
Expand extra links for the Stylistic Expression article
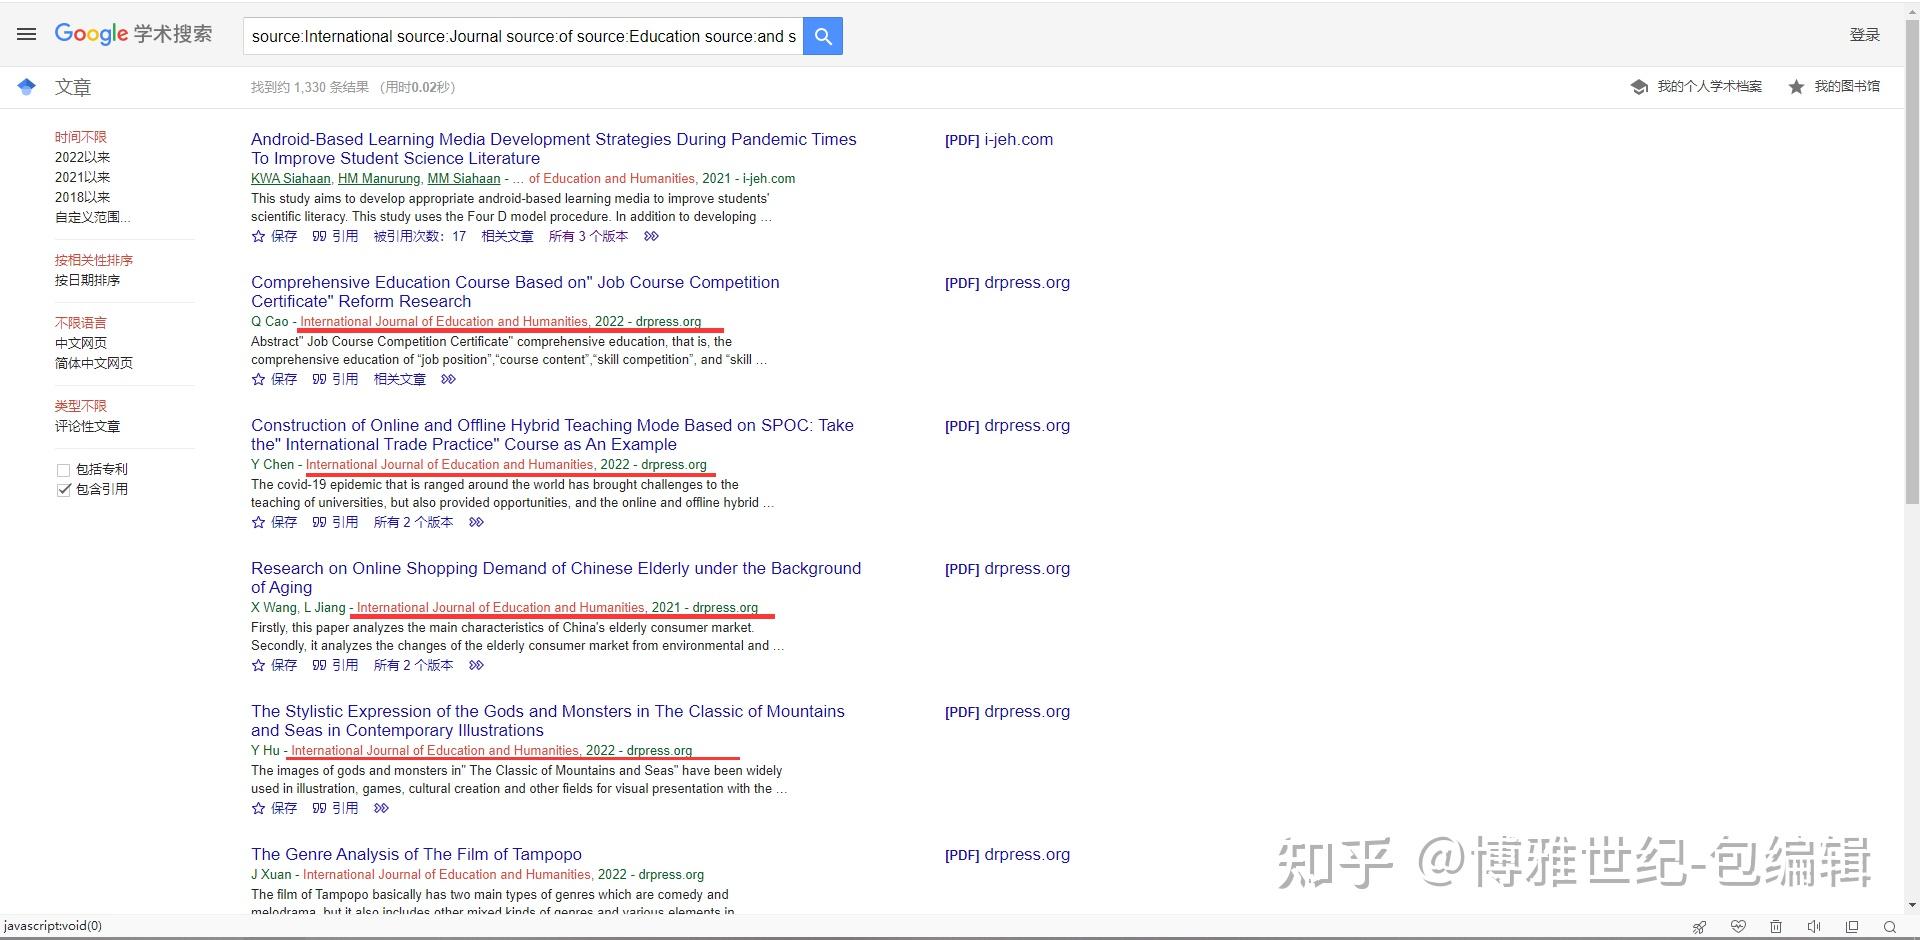(381, 808)
